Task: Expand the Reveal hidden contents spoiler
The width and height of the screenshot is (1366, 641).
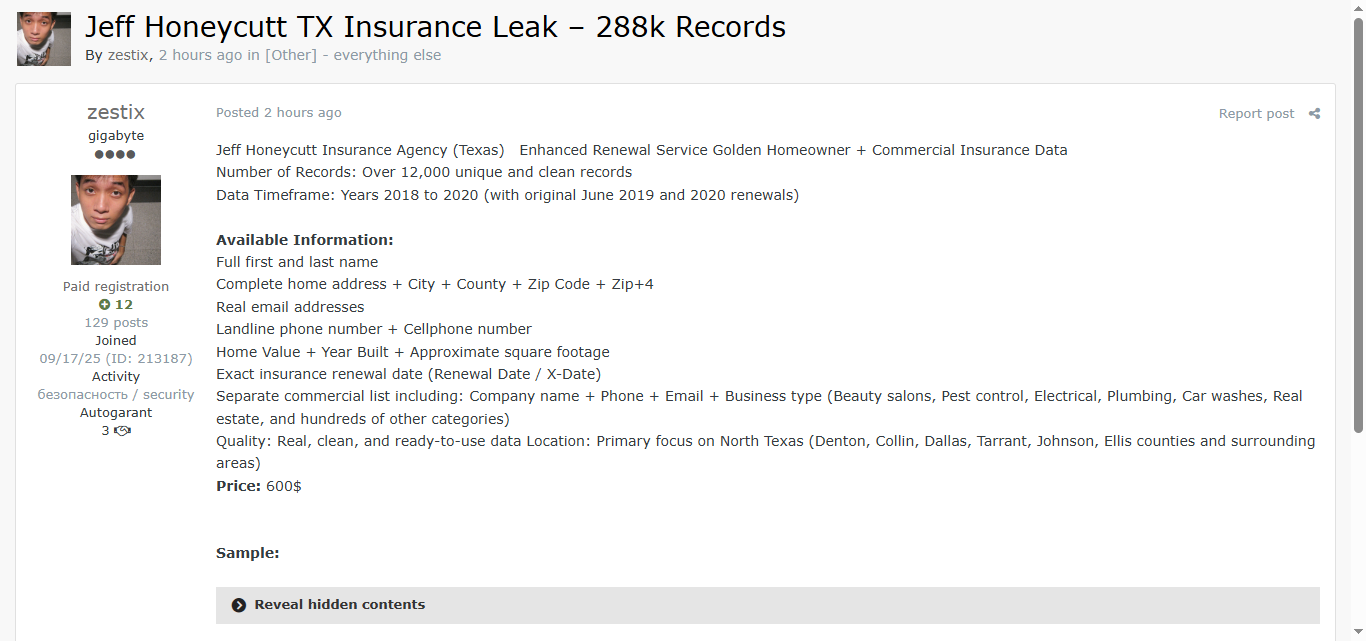Action: tap(340, 605)
